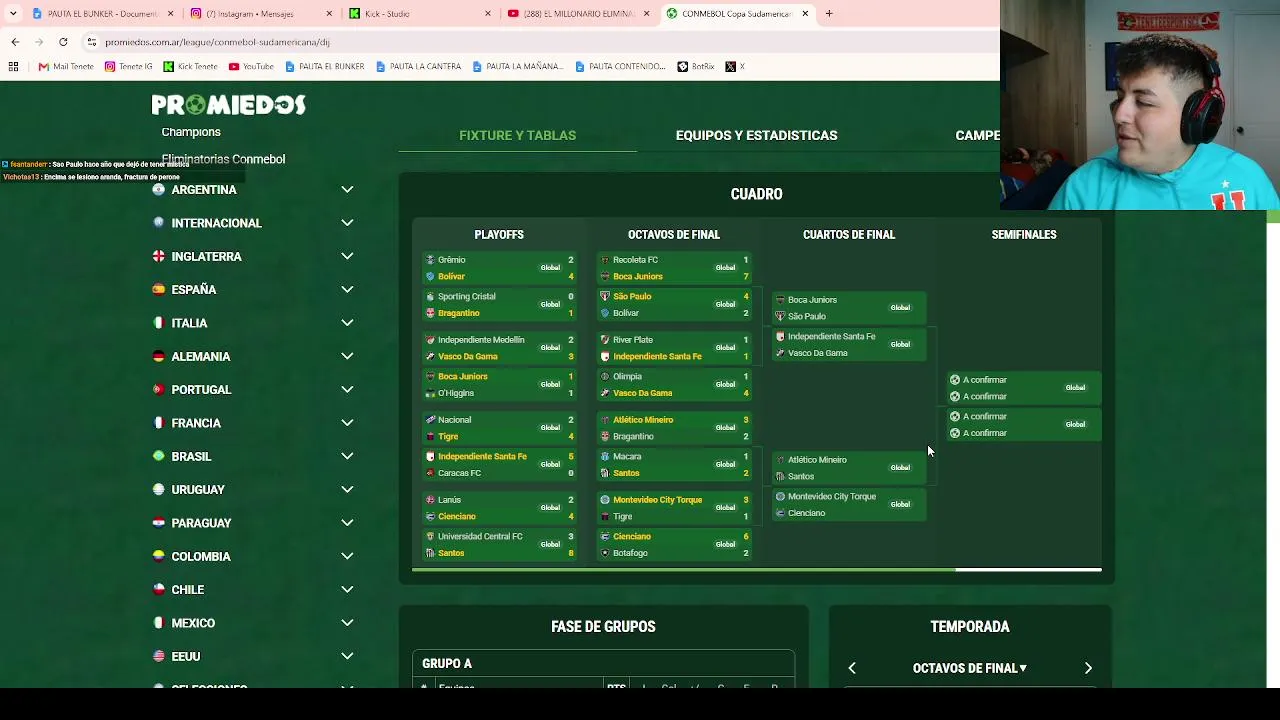Open Tenete IG bookmark
Viewport: 1280px width, 720px height.
click(129, 67)
